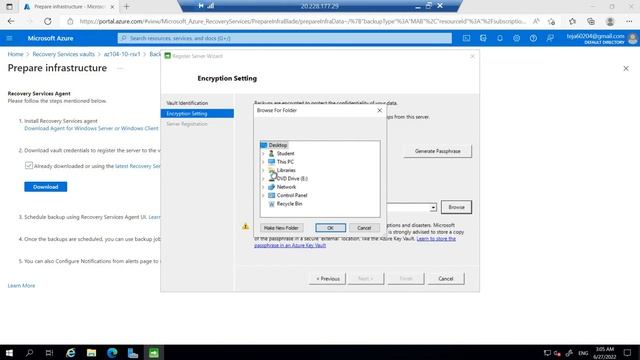Open new browser tab
The width and height of the screenshot is (640, 360).
[127, 7]
